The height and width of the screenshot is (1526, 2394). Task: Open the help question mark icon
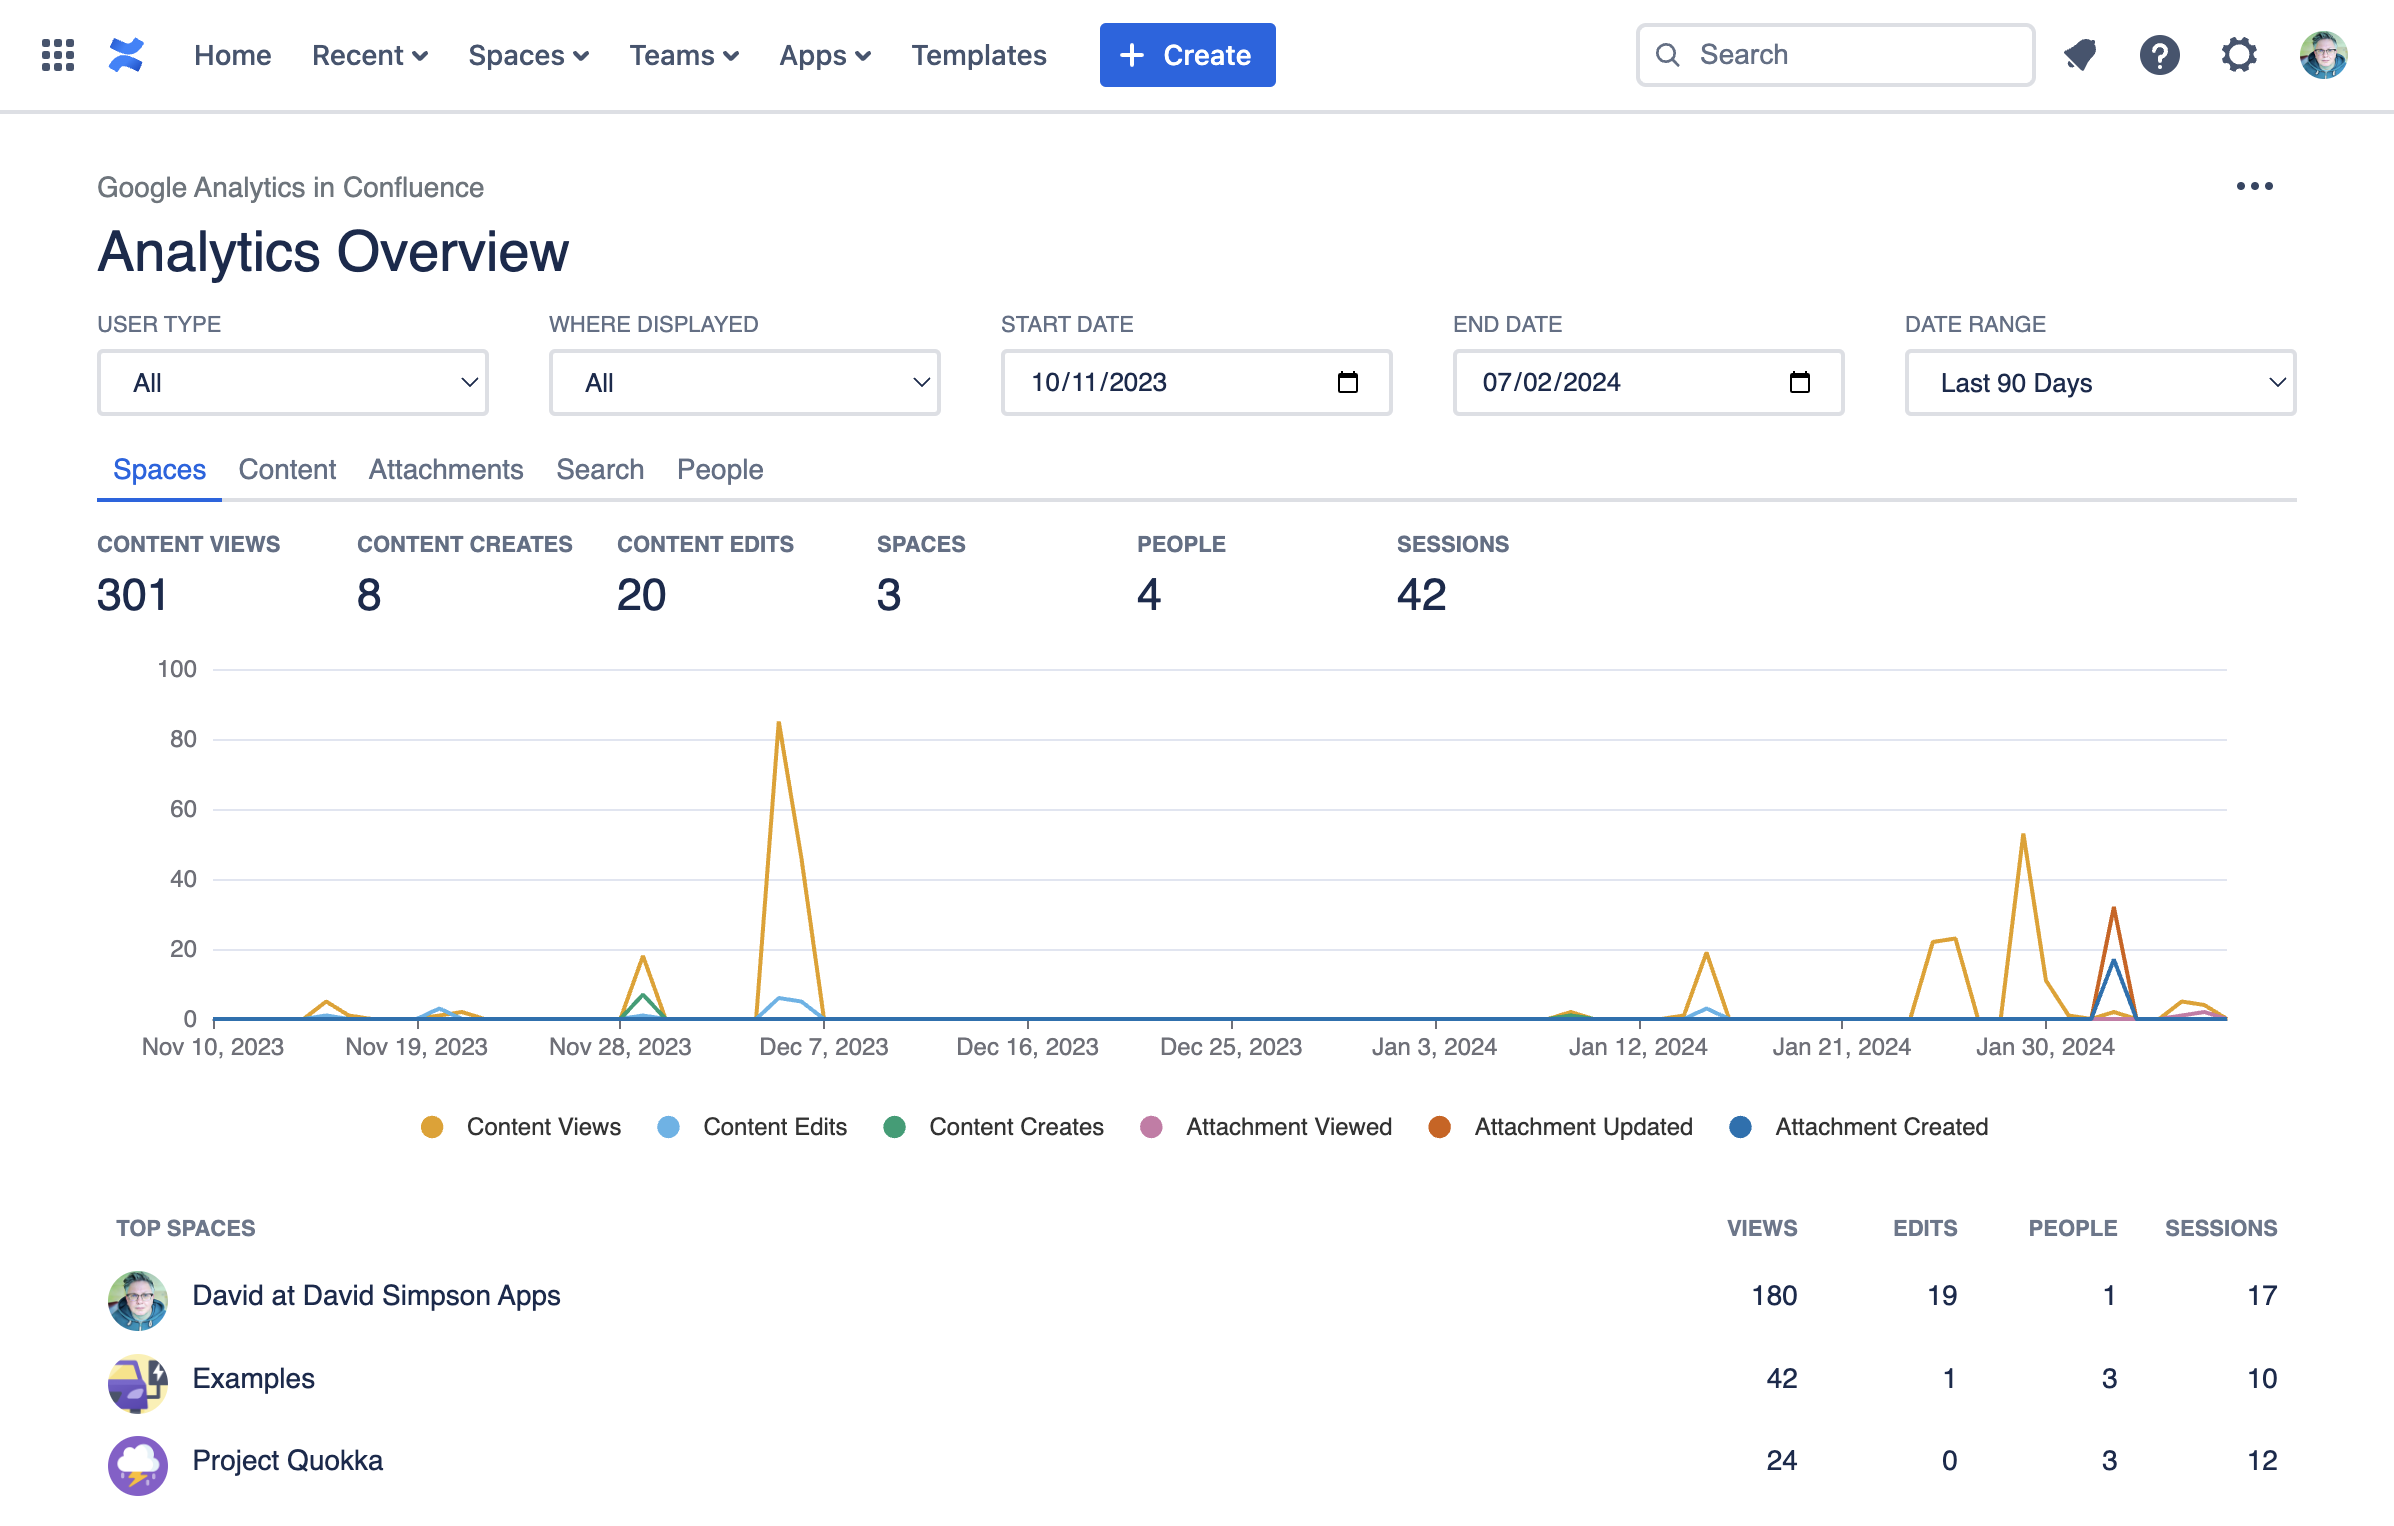point(2159,55)
